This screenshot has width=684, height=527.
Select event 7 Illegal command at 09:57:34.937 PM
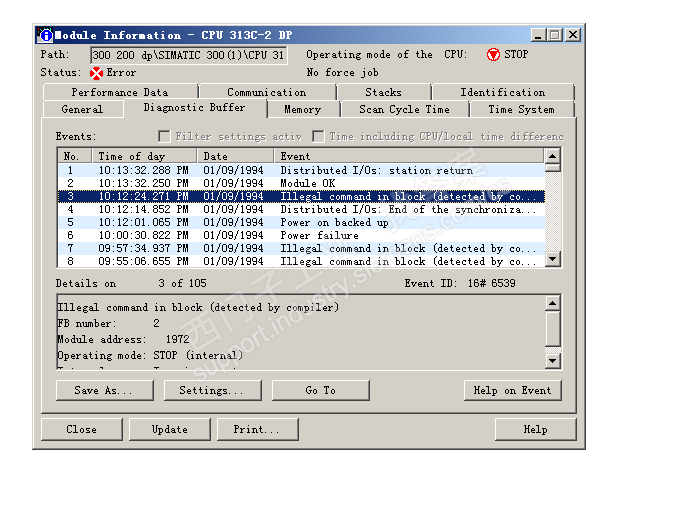[x=301, y=249]
